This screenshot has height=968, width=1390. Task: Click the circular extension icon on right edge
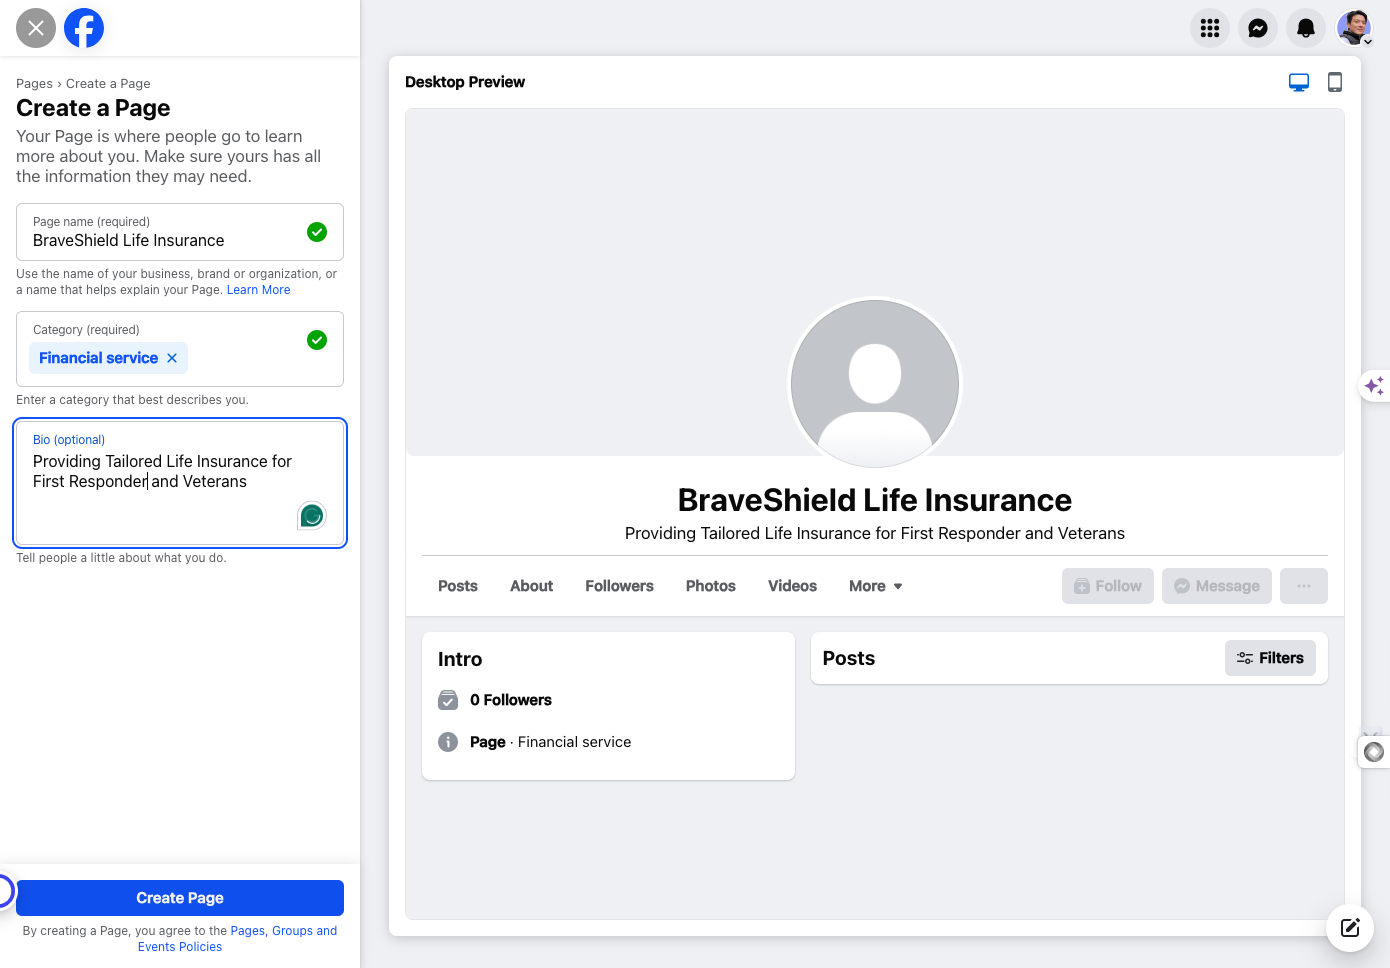pyautogui.click(x=1375, y=752)
